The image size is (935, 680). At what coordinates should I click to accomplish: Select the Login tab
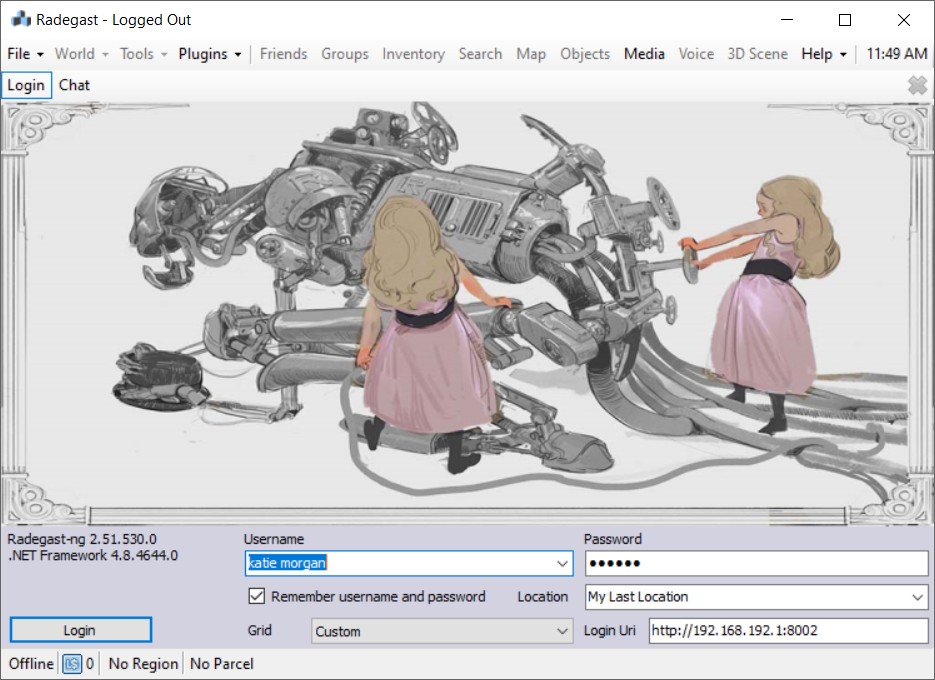(x=26, y=85)
